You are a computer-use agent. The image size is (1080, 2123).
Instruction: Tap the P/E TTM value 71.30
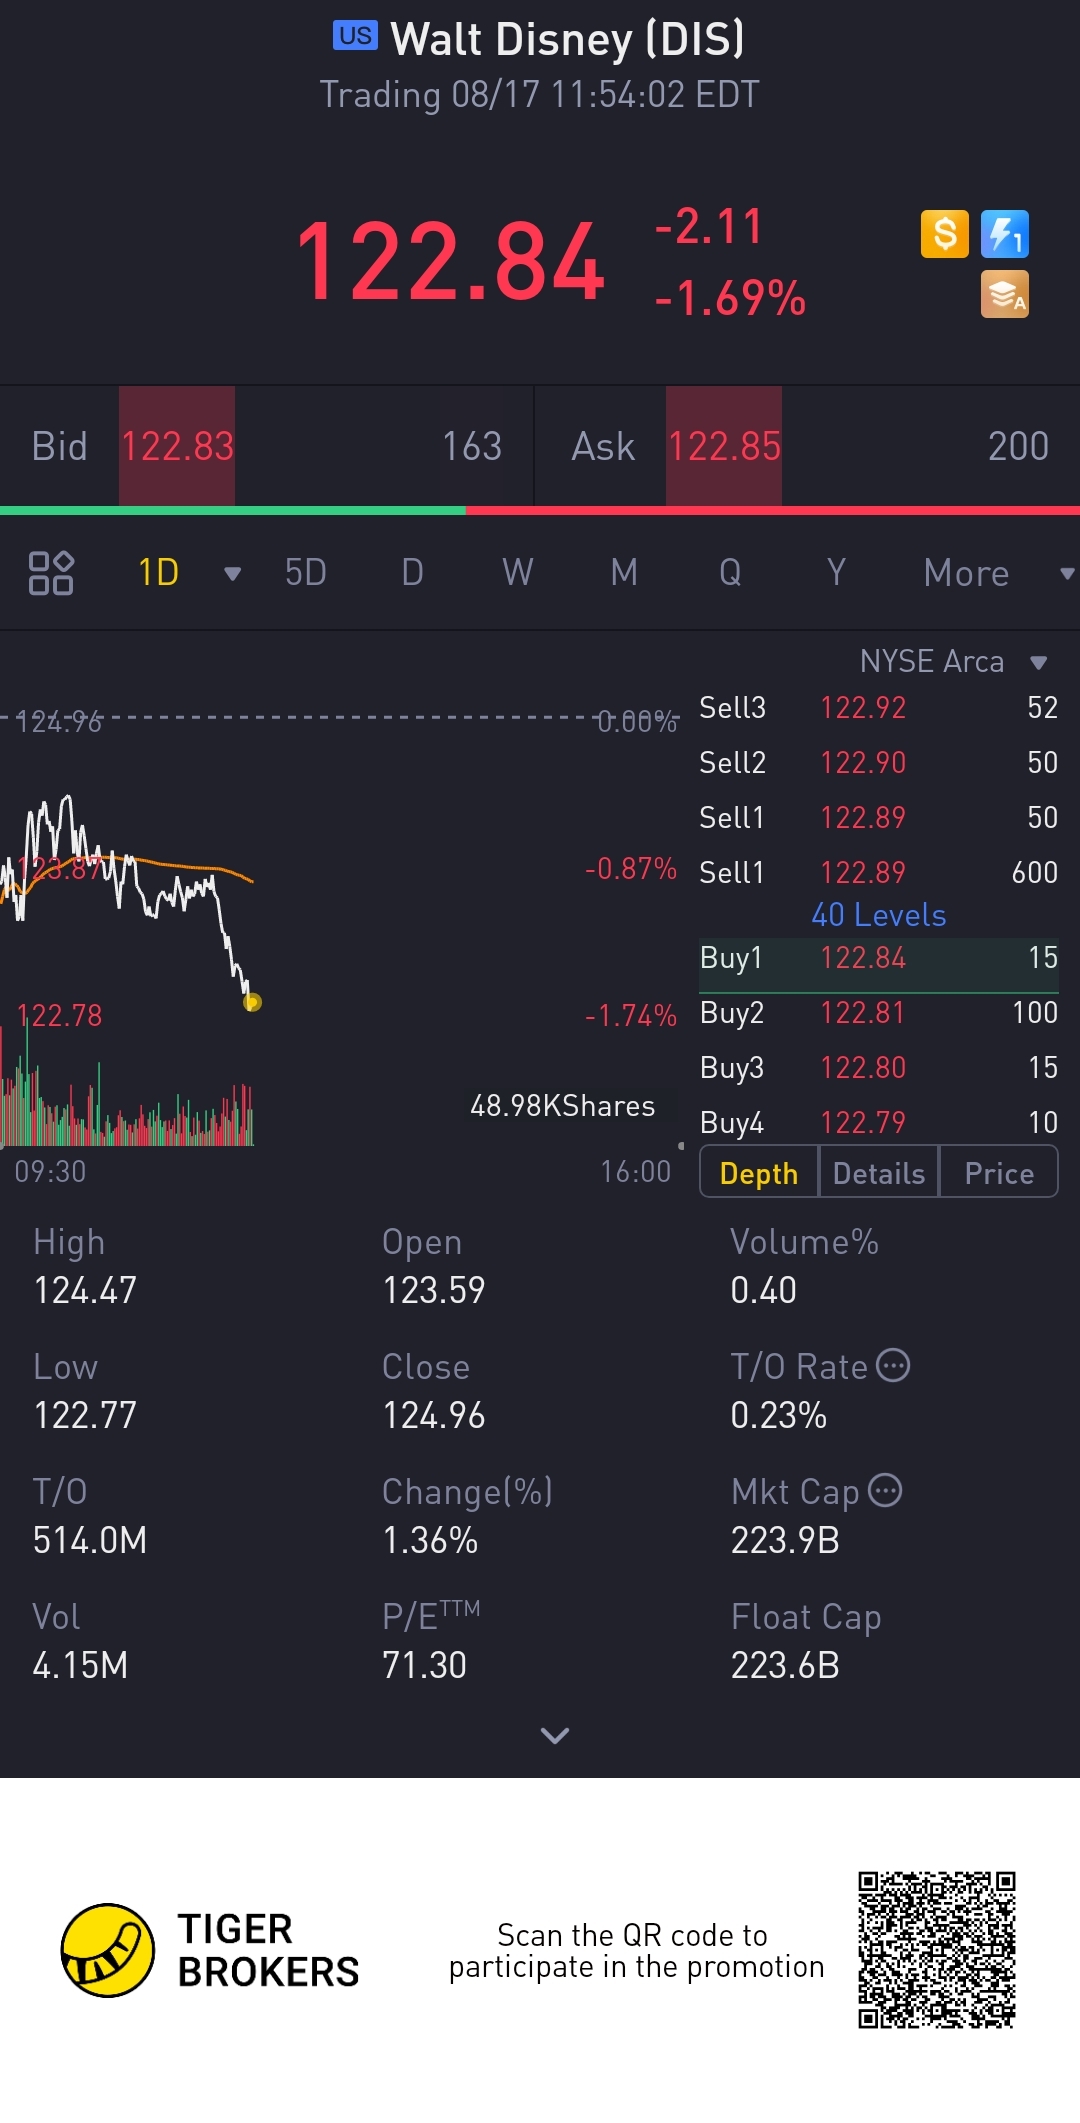point(424,1665)
